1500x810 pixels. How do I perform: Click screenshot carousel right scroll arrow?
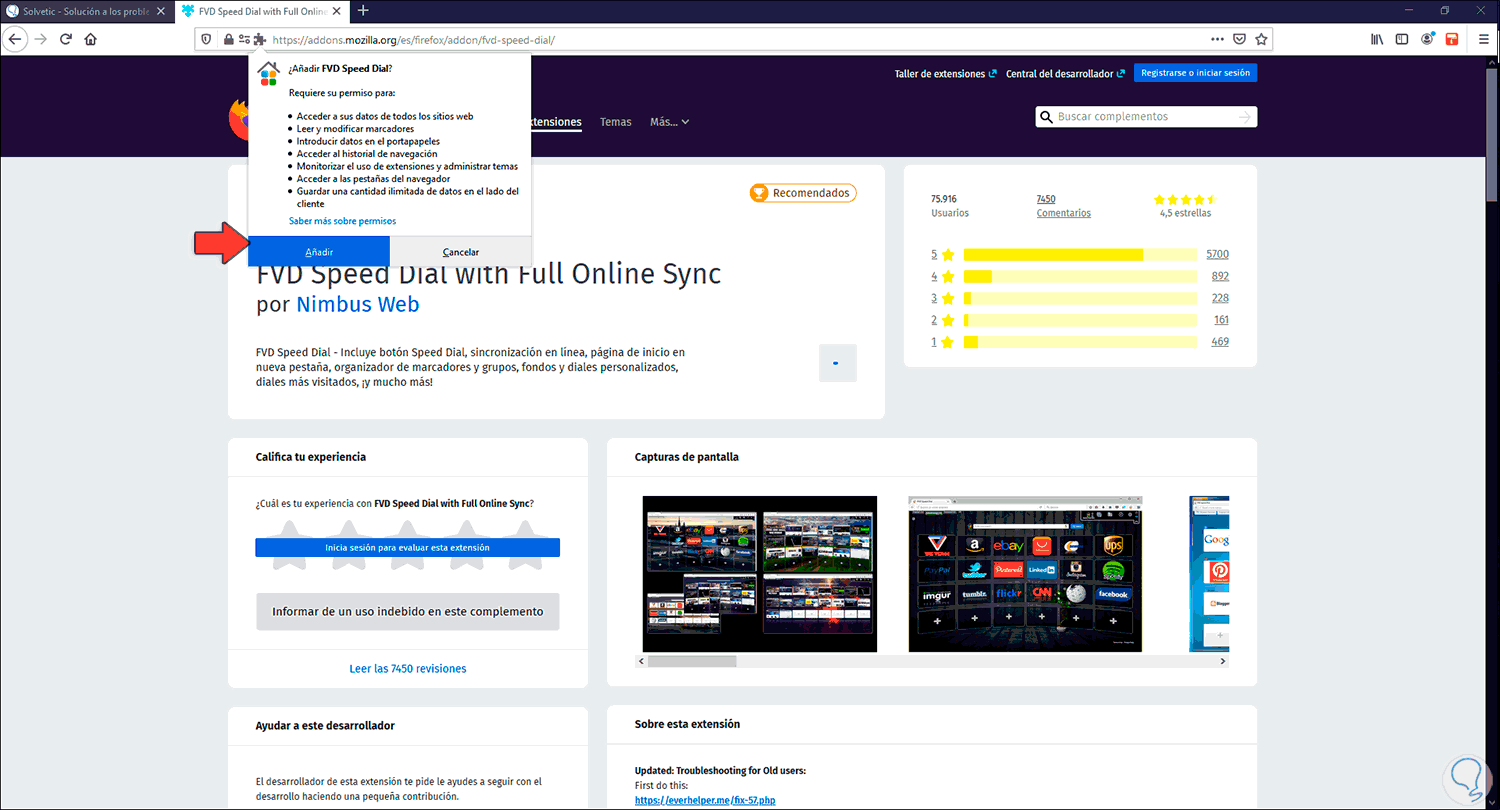pos(1224,661)
